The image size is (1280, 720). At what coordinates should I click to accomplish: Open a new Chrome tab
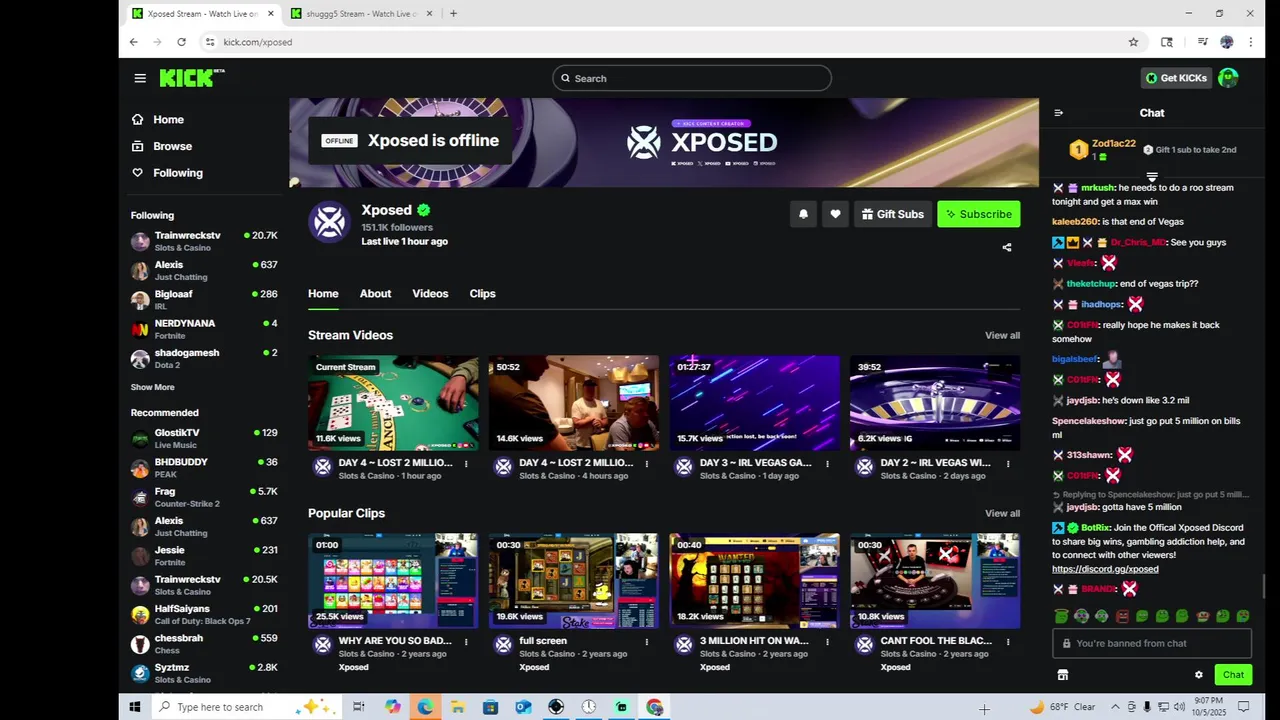[453, 14]
